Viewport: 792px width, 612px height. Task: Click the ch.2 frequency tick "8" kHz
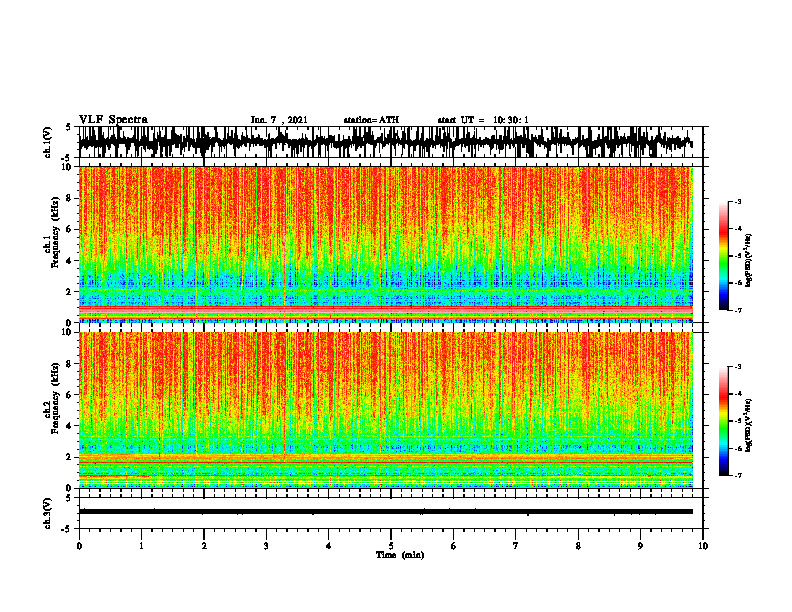pyautogui.click(x=70, y=364)
